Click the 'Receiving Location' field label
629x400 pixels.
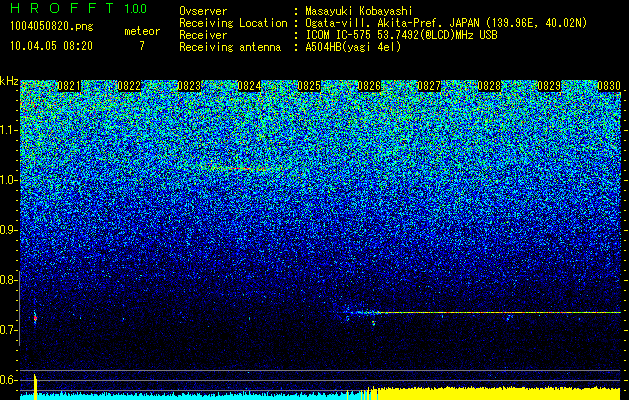(233, 23)
